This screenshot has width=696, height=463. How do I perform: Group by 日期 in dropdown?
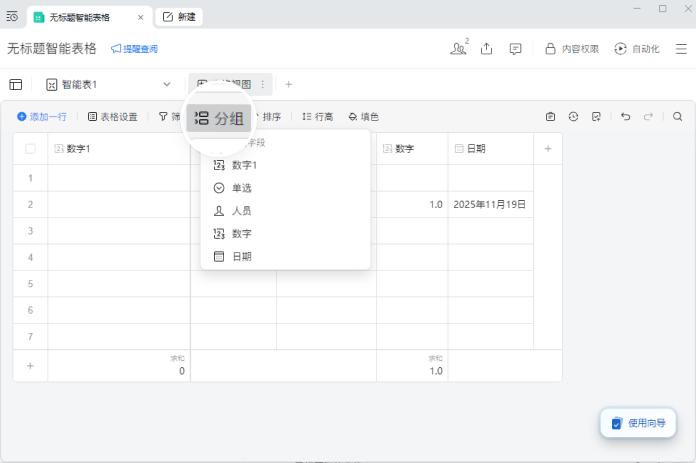(285, 257)
